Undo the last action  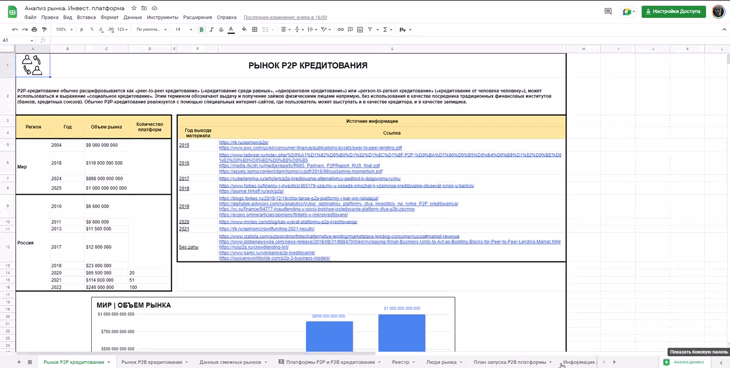pos(15,29)
